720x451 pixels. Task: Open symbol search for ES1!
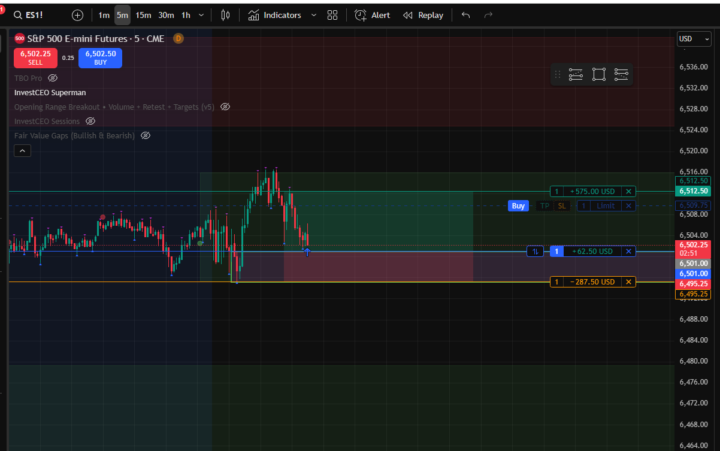pyautogui.click(x=28, y=15)
